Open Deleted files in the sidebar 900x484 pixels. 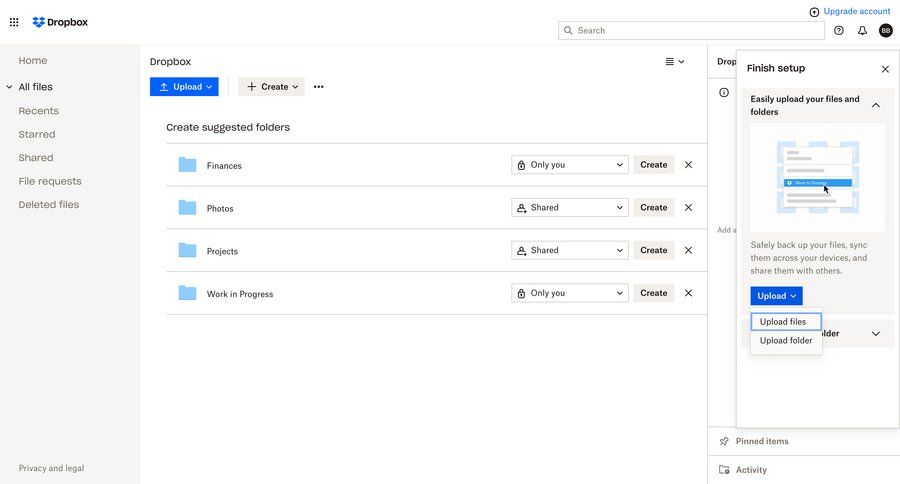(x=49, y=205)
